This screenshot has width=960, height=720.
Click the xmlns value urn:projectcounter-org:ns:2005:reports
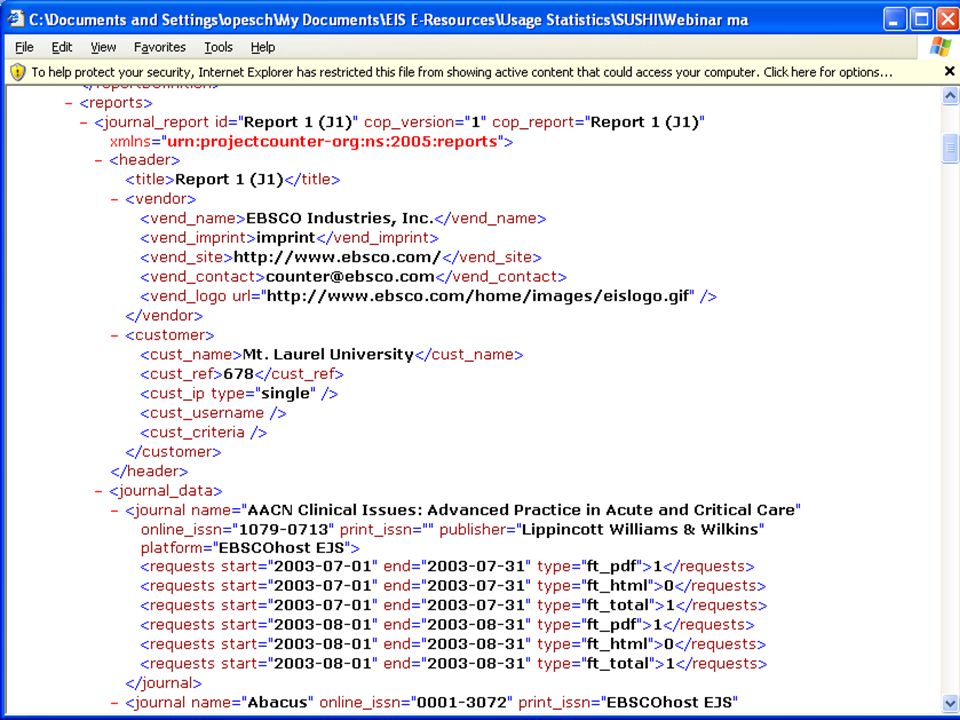(x=332, y=141)
